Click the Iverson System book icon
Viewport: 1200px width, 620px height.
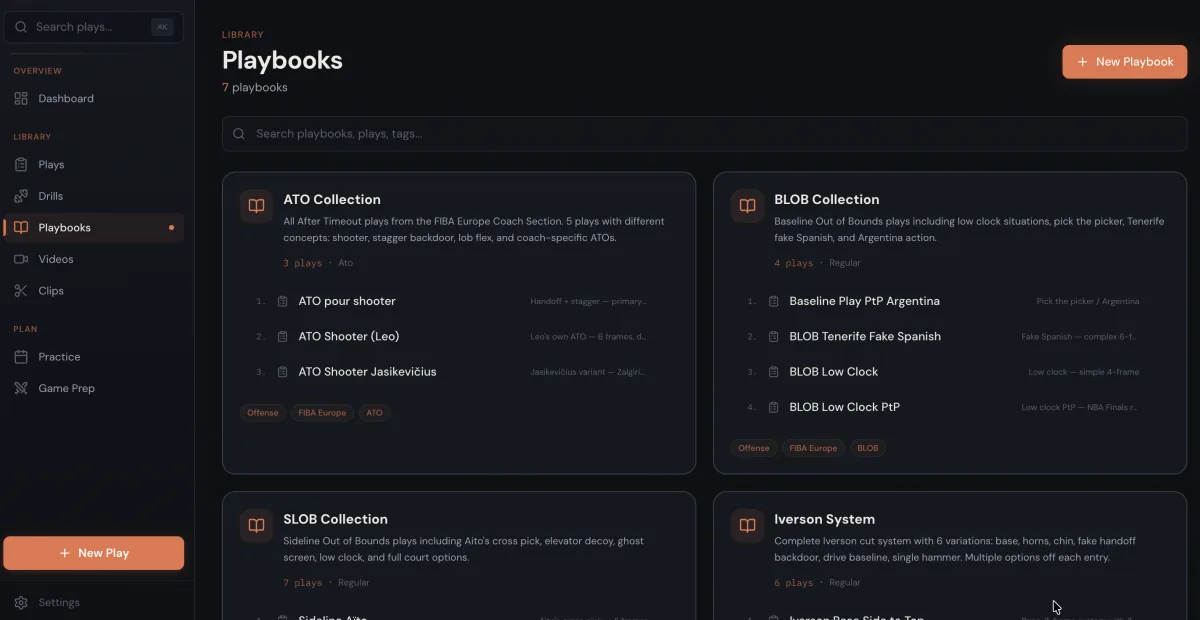pyautogui.click(x=747, y=526)
